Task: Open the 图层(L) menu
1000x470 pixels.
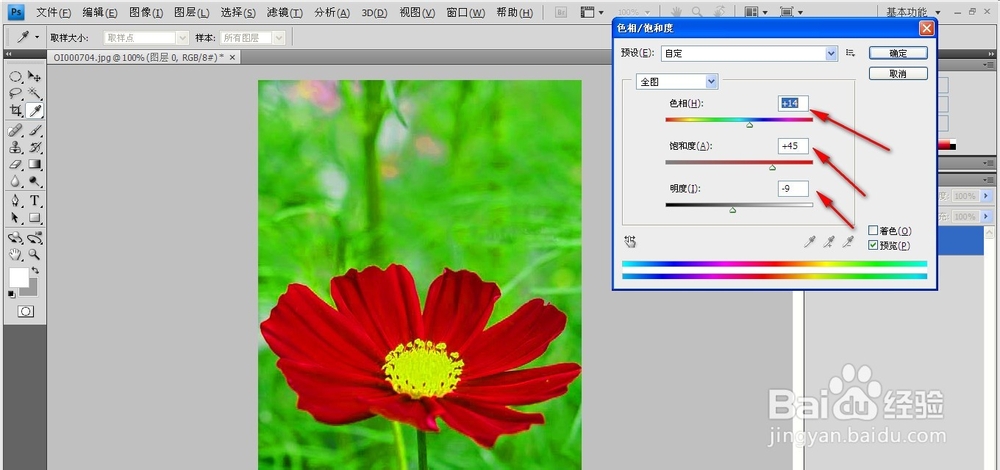Action: [192, 13]
